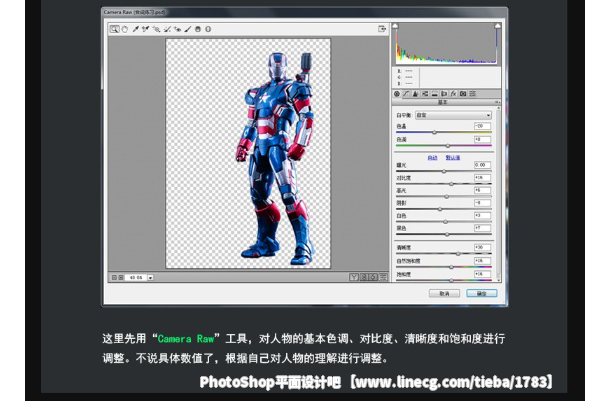
Task: Click copy current settings to before icon
Action: 373,277
